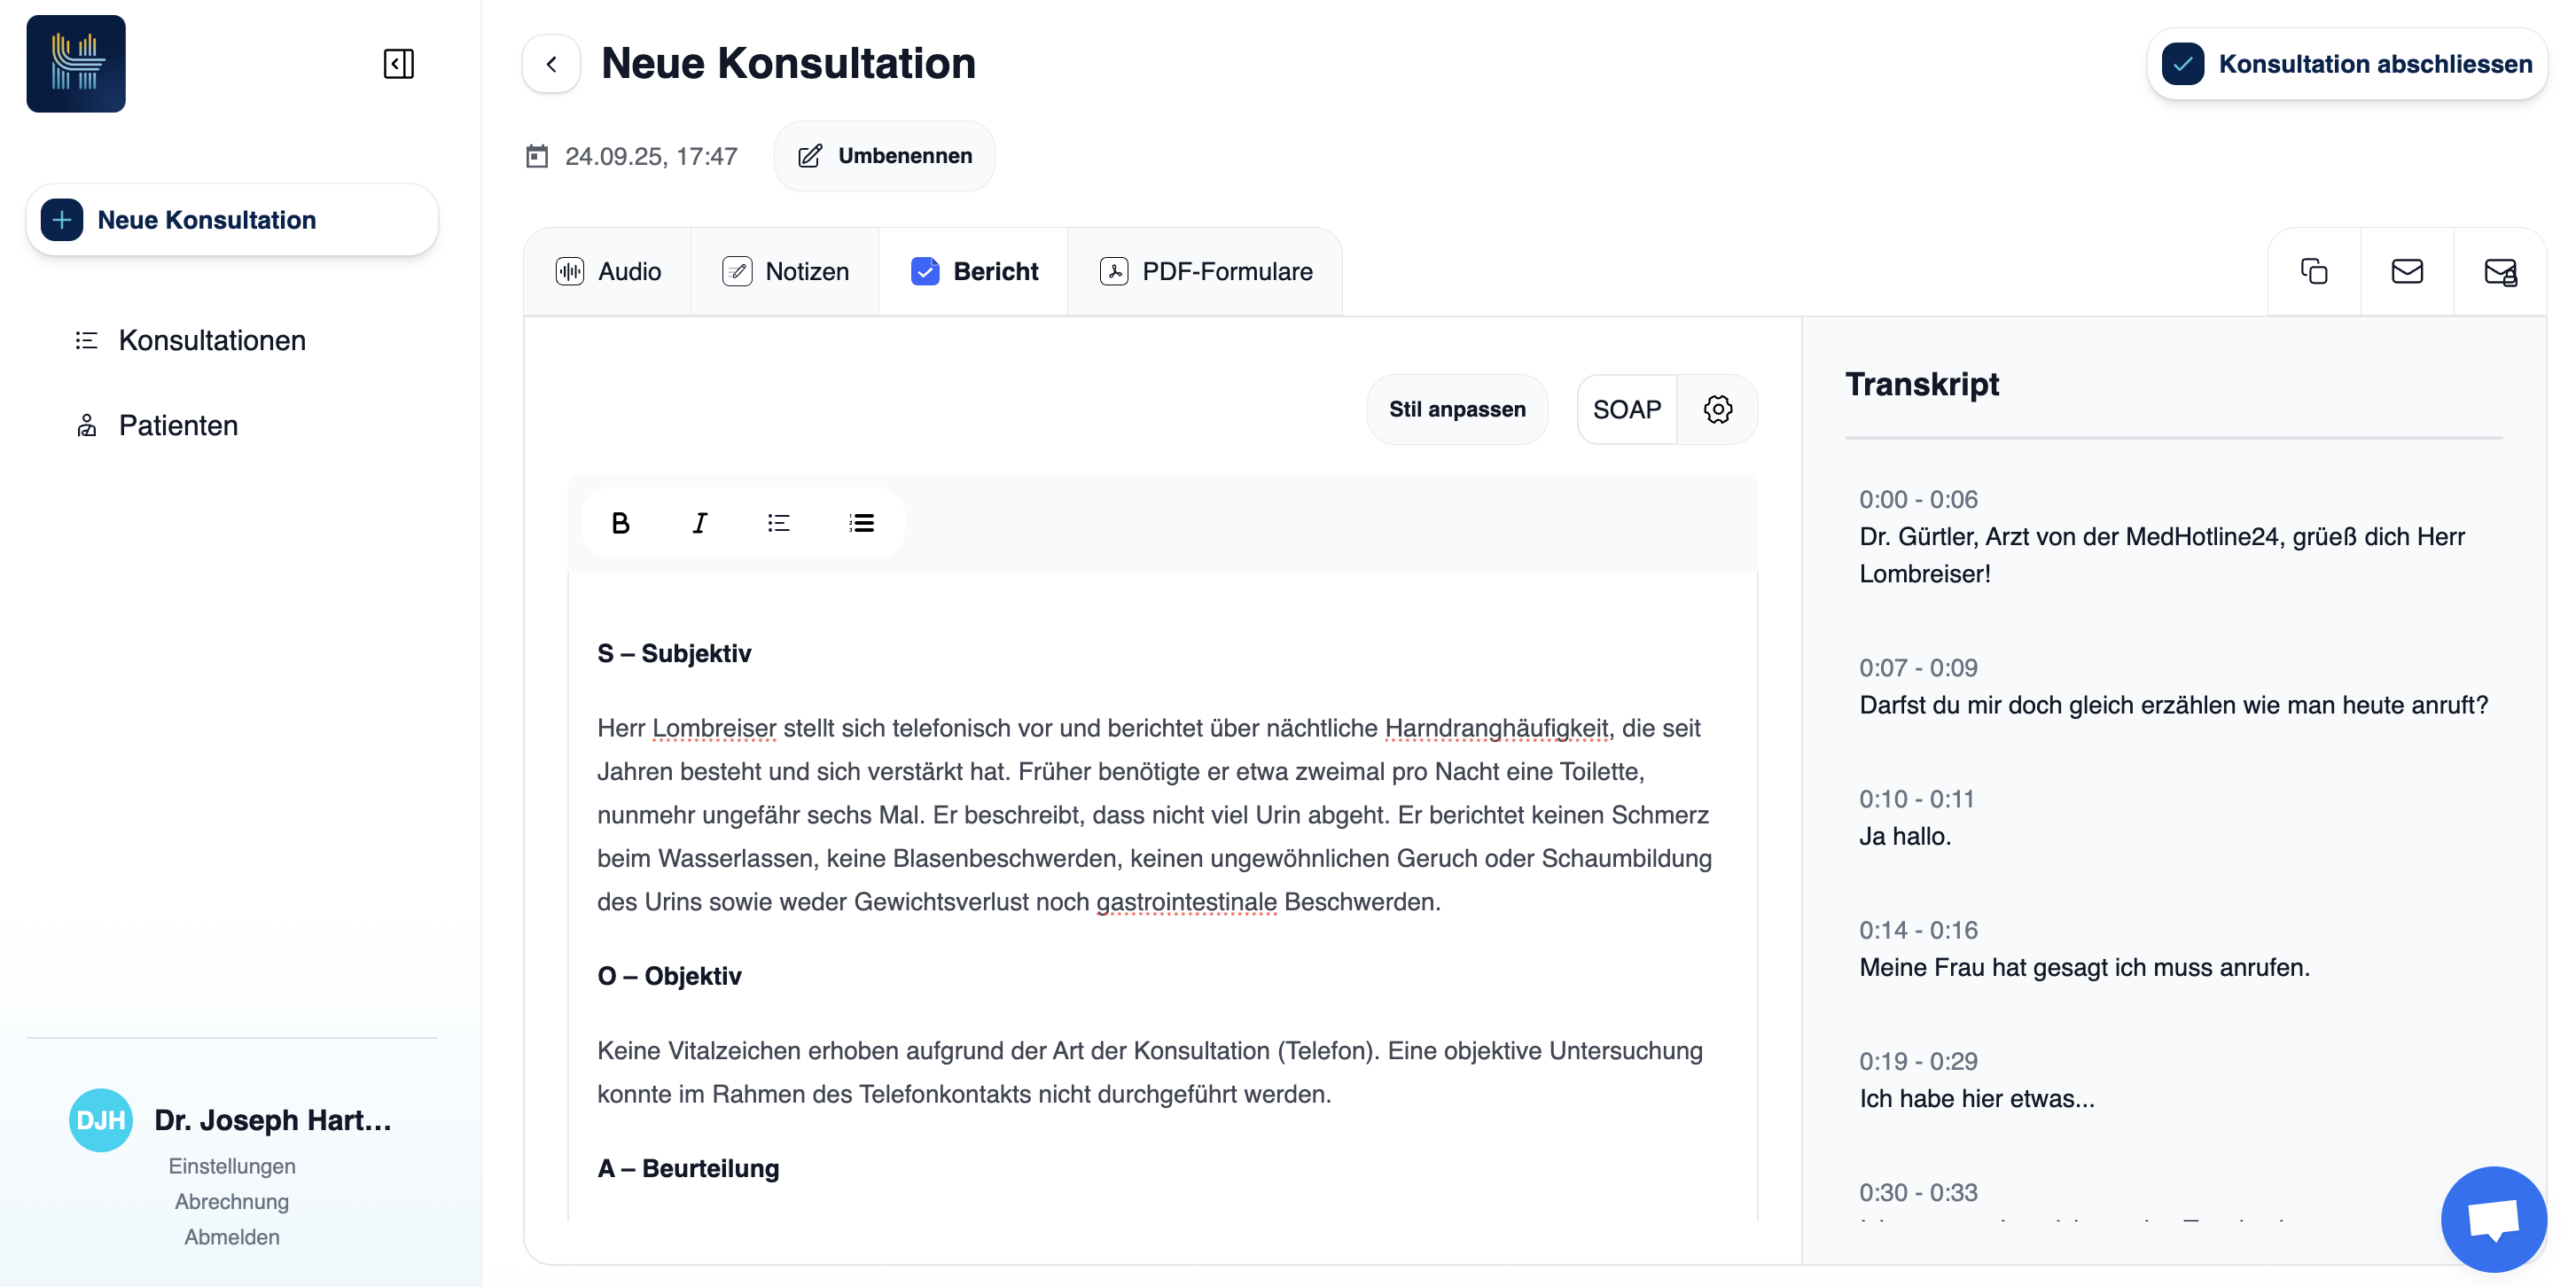Send the report by secure email
This screenshot has height=1287, width=2576.
click(2499, 272)
